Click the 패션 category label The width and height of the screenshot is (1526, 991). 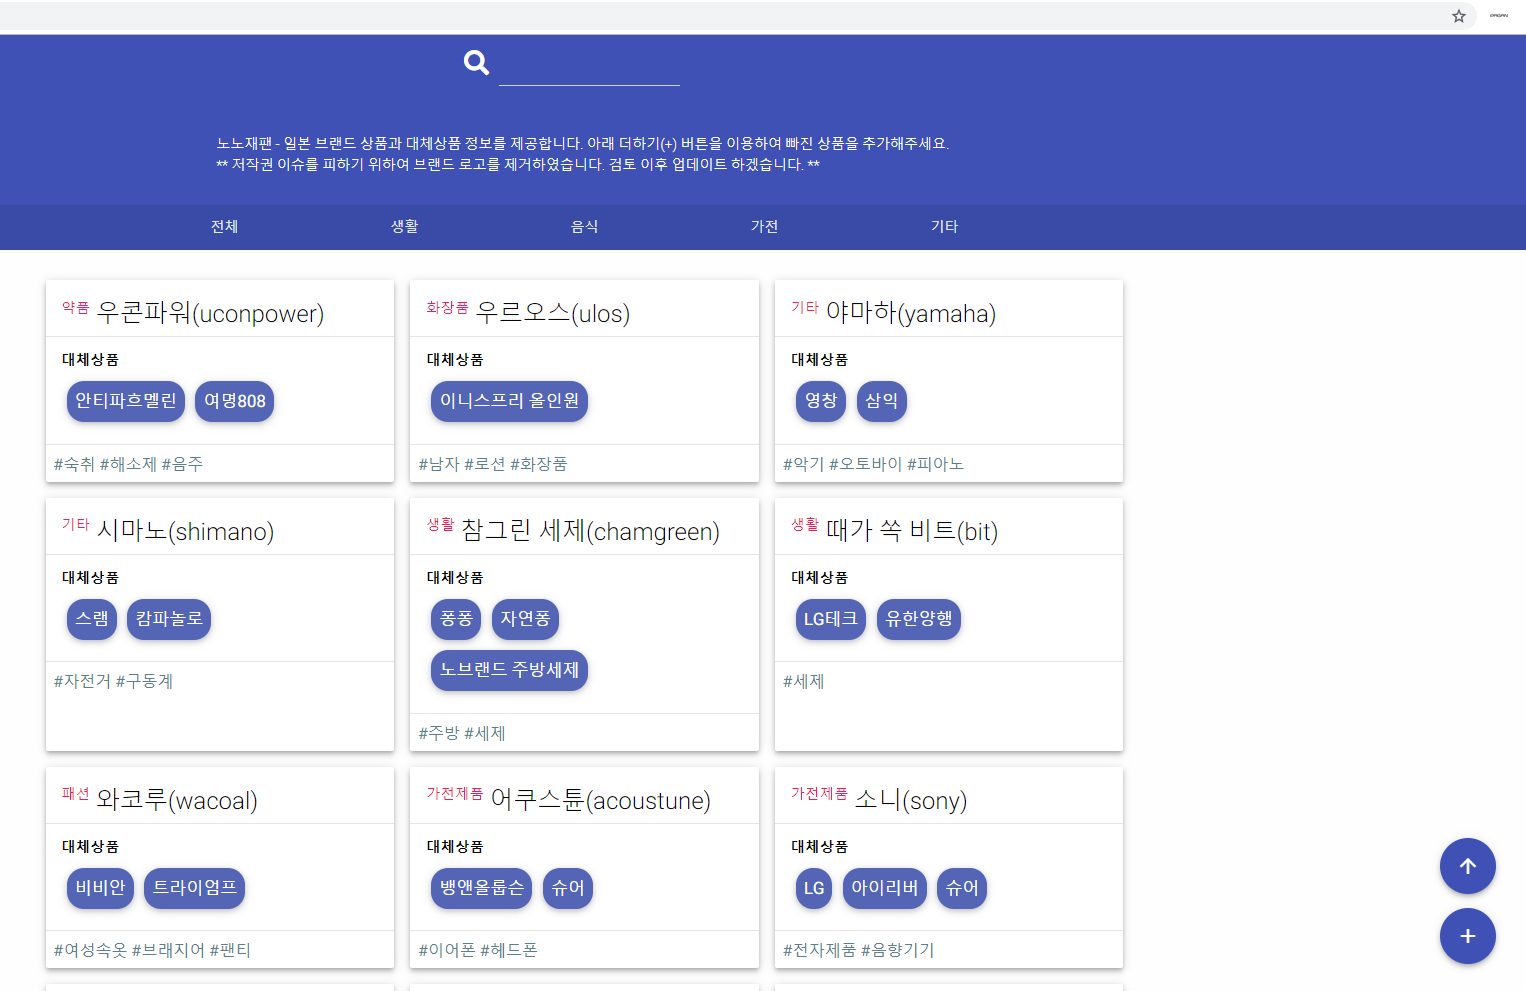pos(76,793)
